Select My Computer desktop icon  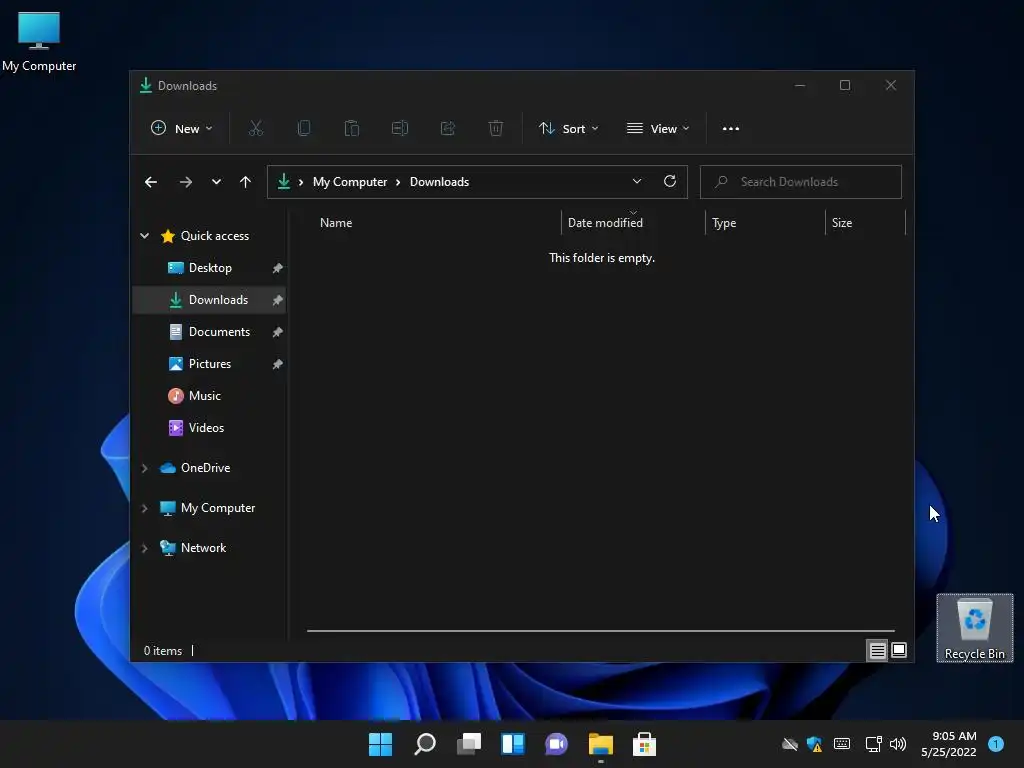point(39,42)
